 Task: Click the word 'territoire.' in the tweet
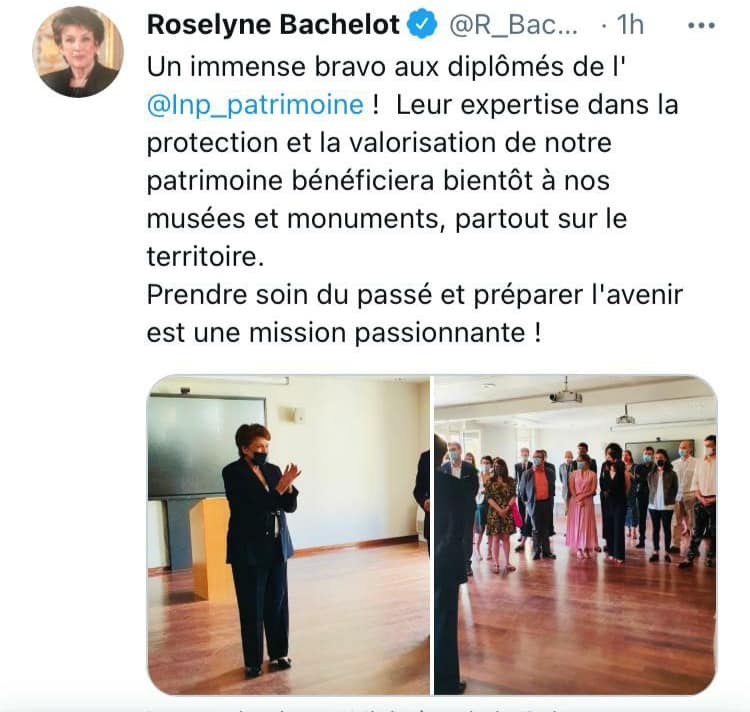pyautogui.click(x=206, y=257)
